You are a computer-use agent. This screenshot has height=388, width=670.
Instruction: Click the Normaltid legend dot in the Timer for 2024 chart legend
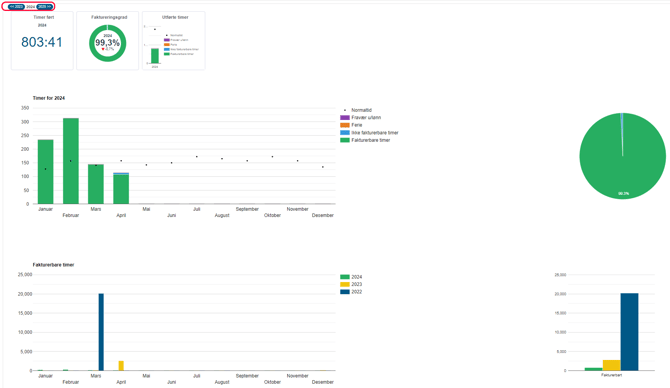click(345, 110)
